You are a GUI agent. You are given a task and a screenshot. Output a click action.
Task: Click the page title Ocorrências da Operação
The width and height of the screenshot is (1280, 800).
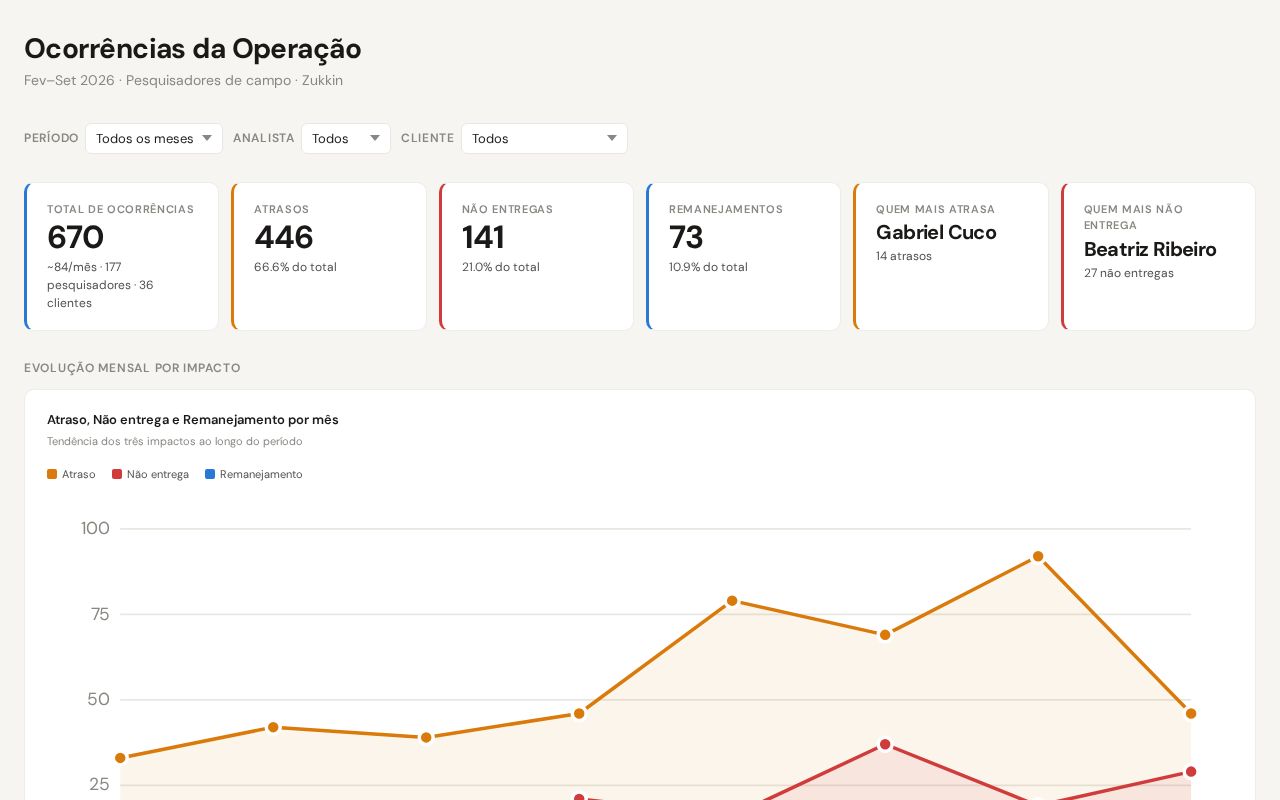pos(192,48)
